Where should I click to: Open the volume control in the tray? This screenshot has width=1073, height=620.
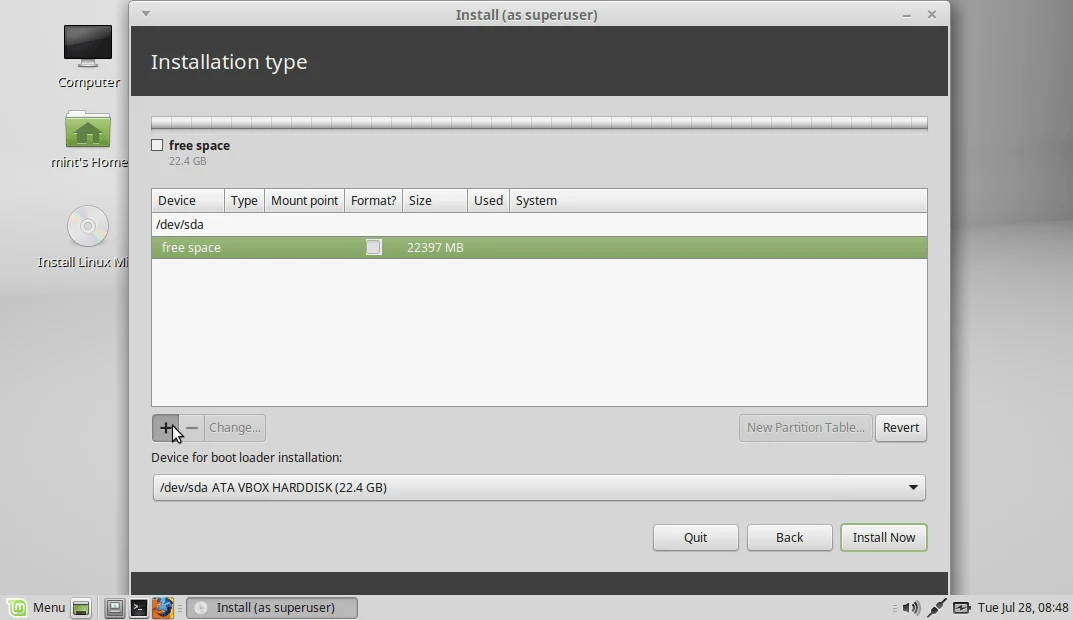(x=911, y=607)
